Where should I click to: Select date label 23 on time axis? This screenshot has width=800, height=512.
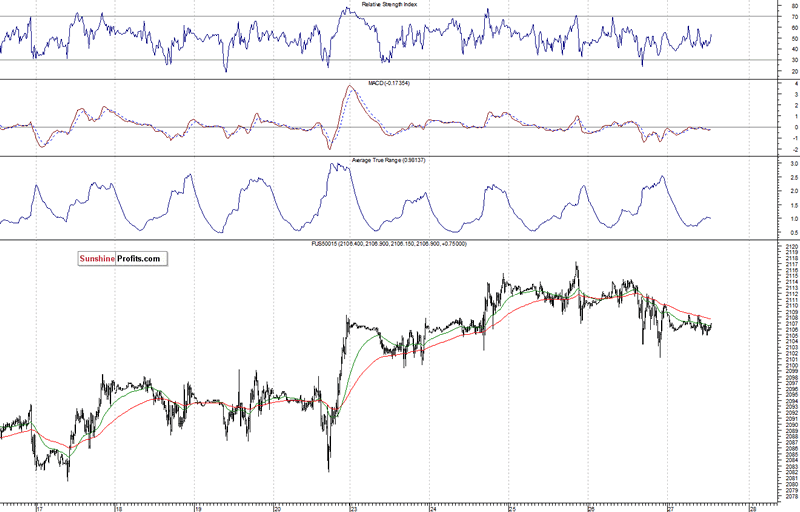pos(354,508)
